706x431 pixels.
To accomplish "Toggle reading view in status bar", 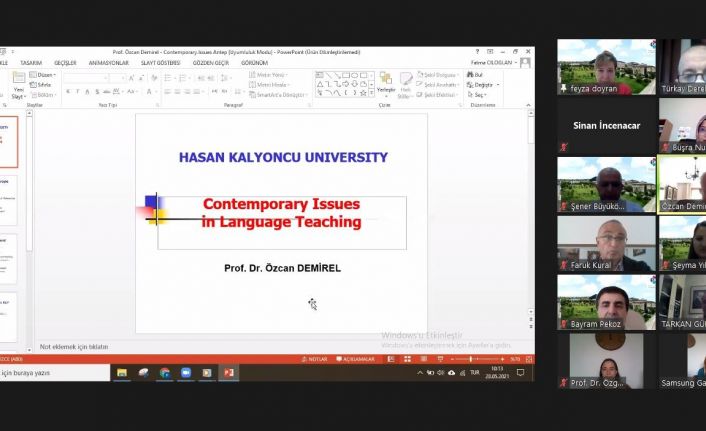I will (x=424, y=359).
